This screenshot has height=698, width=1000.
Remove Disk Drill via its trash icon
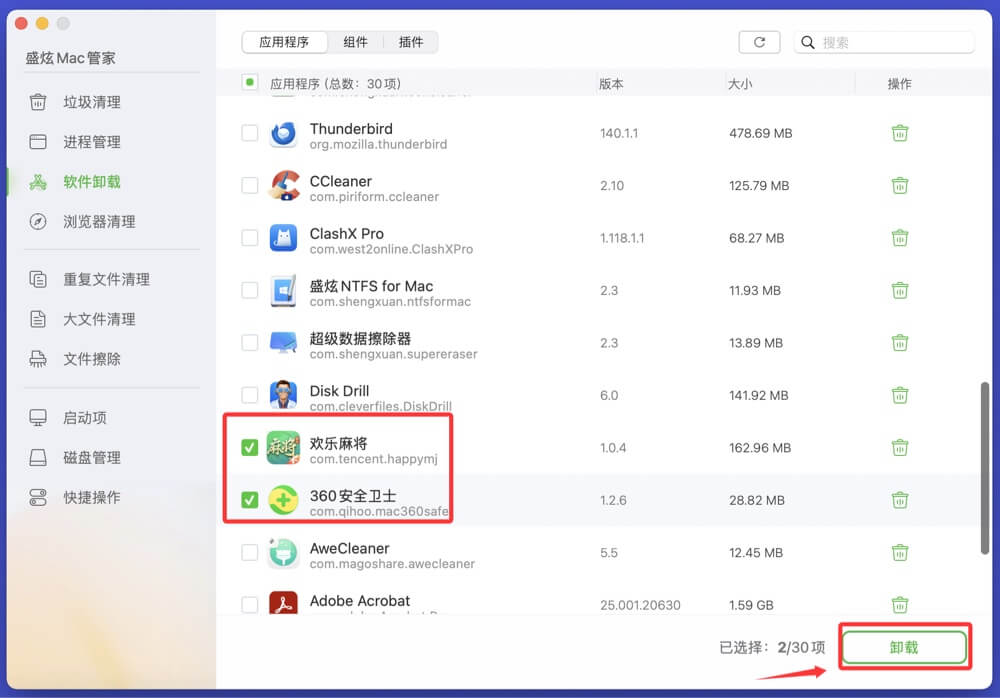(x=900, y=395)
